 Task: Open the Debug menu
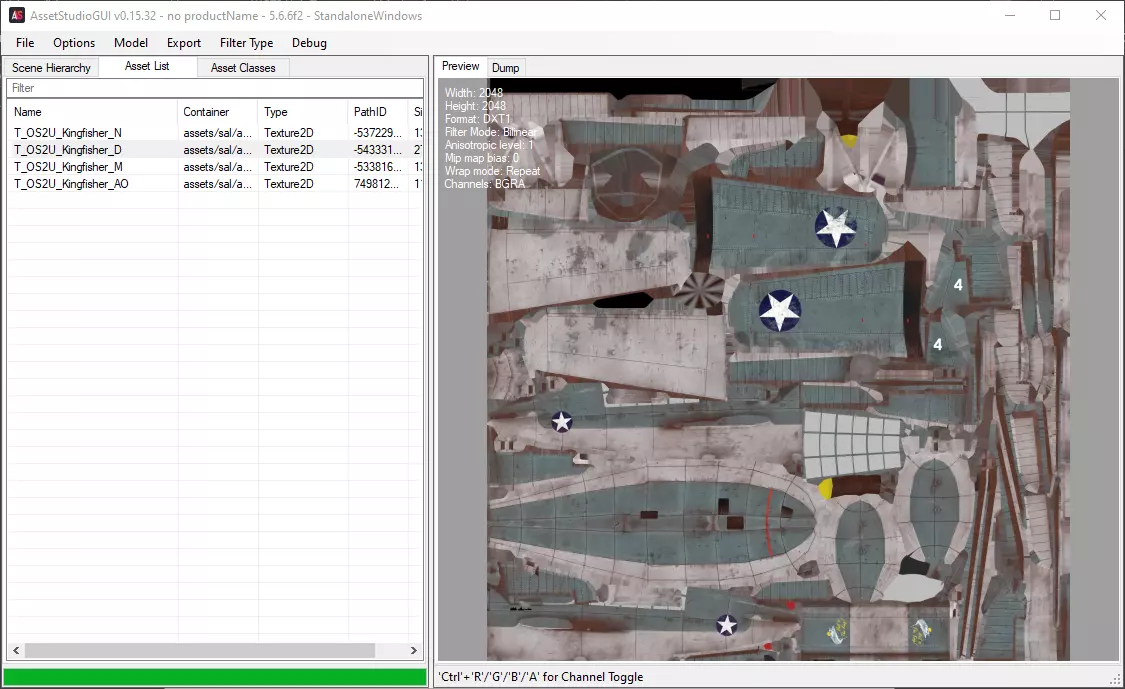[309, 43]
